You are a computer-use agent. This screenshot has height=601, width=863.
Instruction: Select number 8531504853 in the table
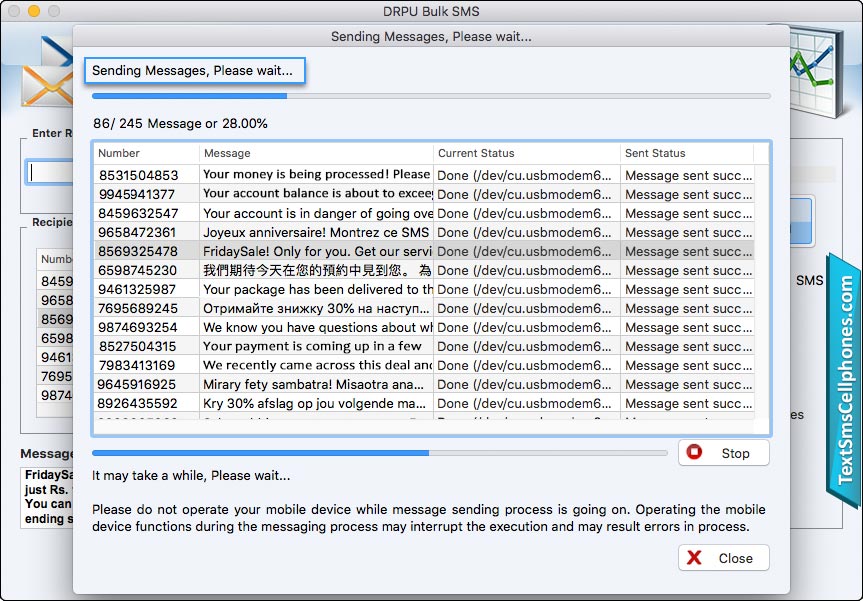(x=139, y=175)
